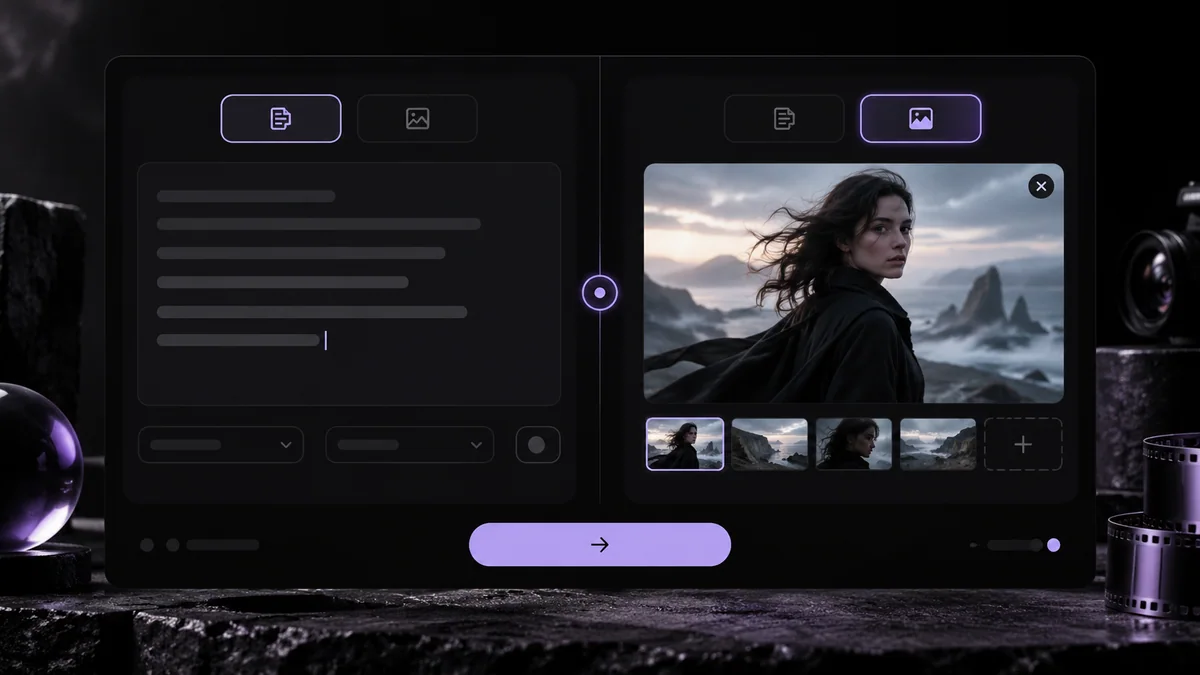
Task: Click the circular handle on center divider
Action: [x=600, y=293]
